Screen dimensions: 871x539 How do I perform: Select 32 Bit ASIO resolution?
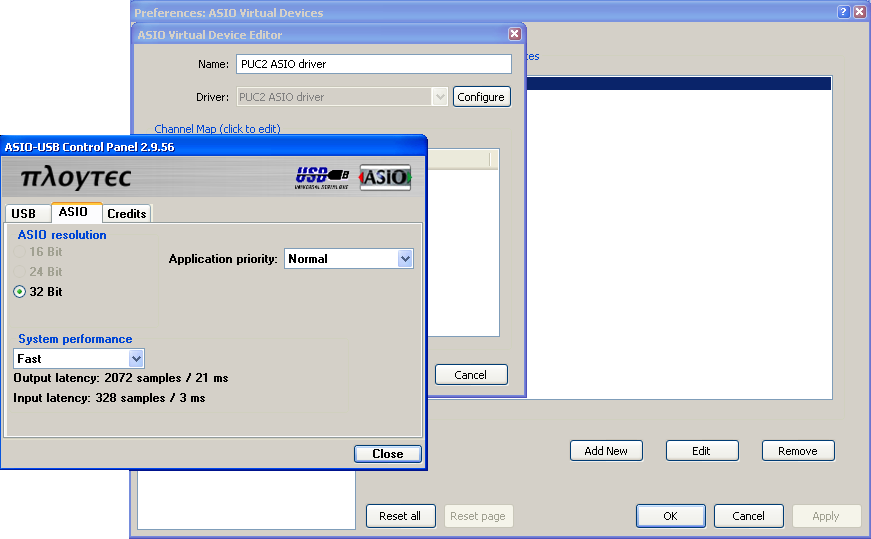(19, 292)
